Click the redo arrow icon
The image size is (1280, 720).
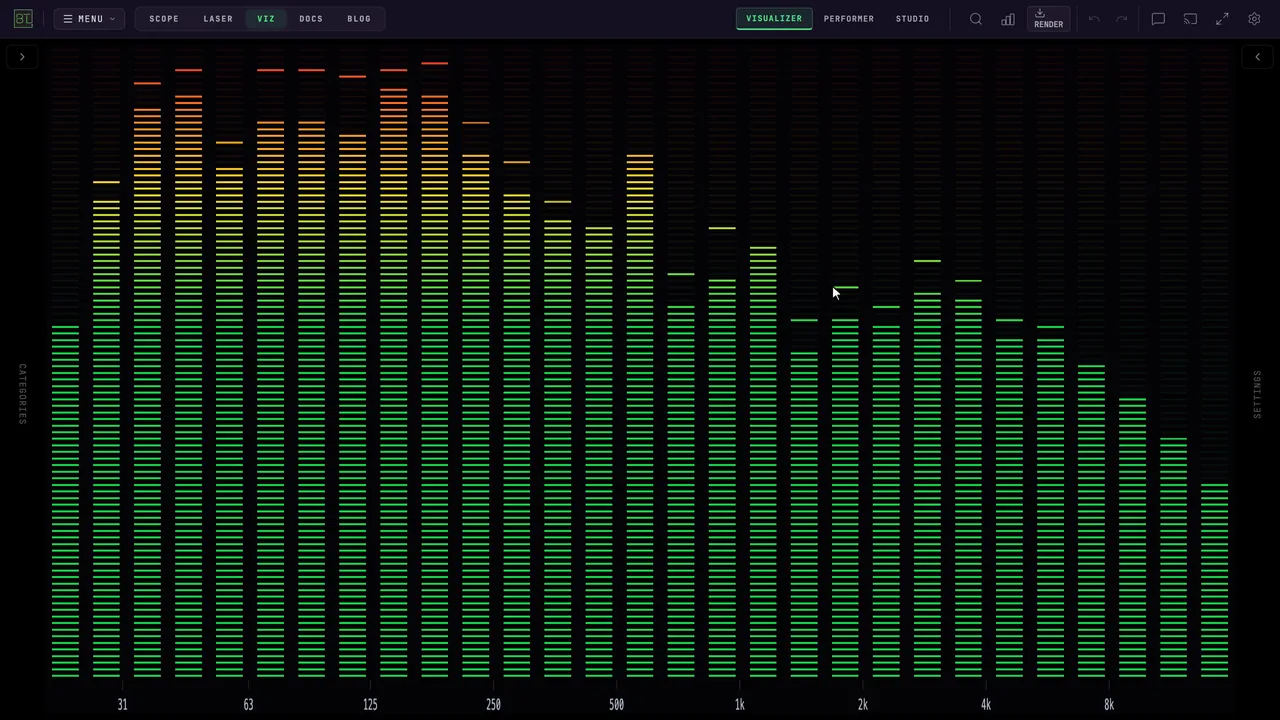[1122, 19]
